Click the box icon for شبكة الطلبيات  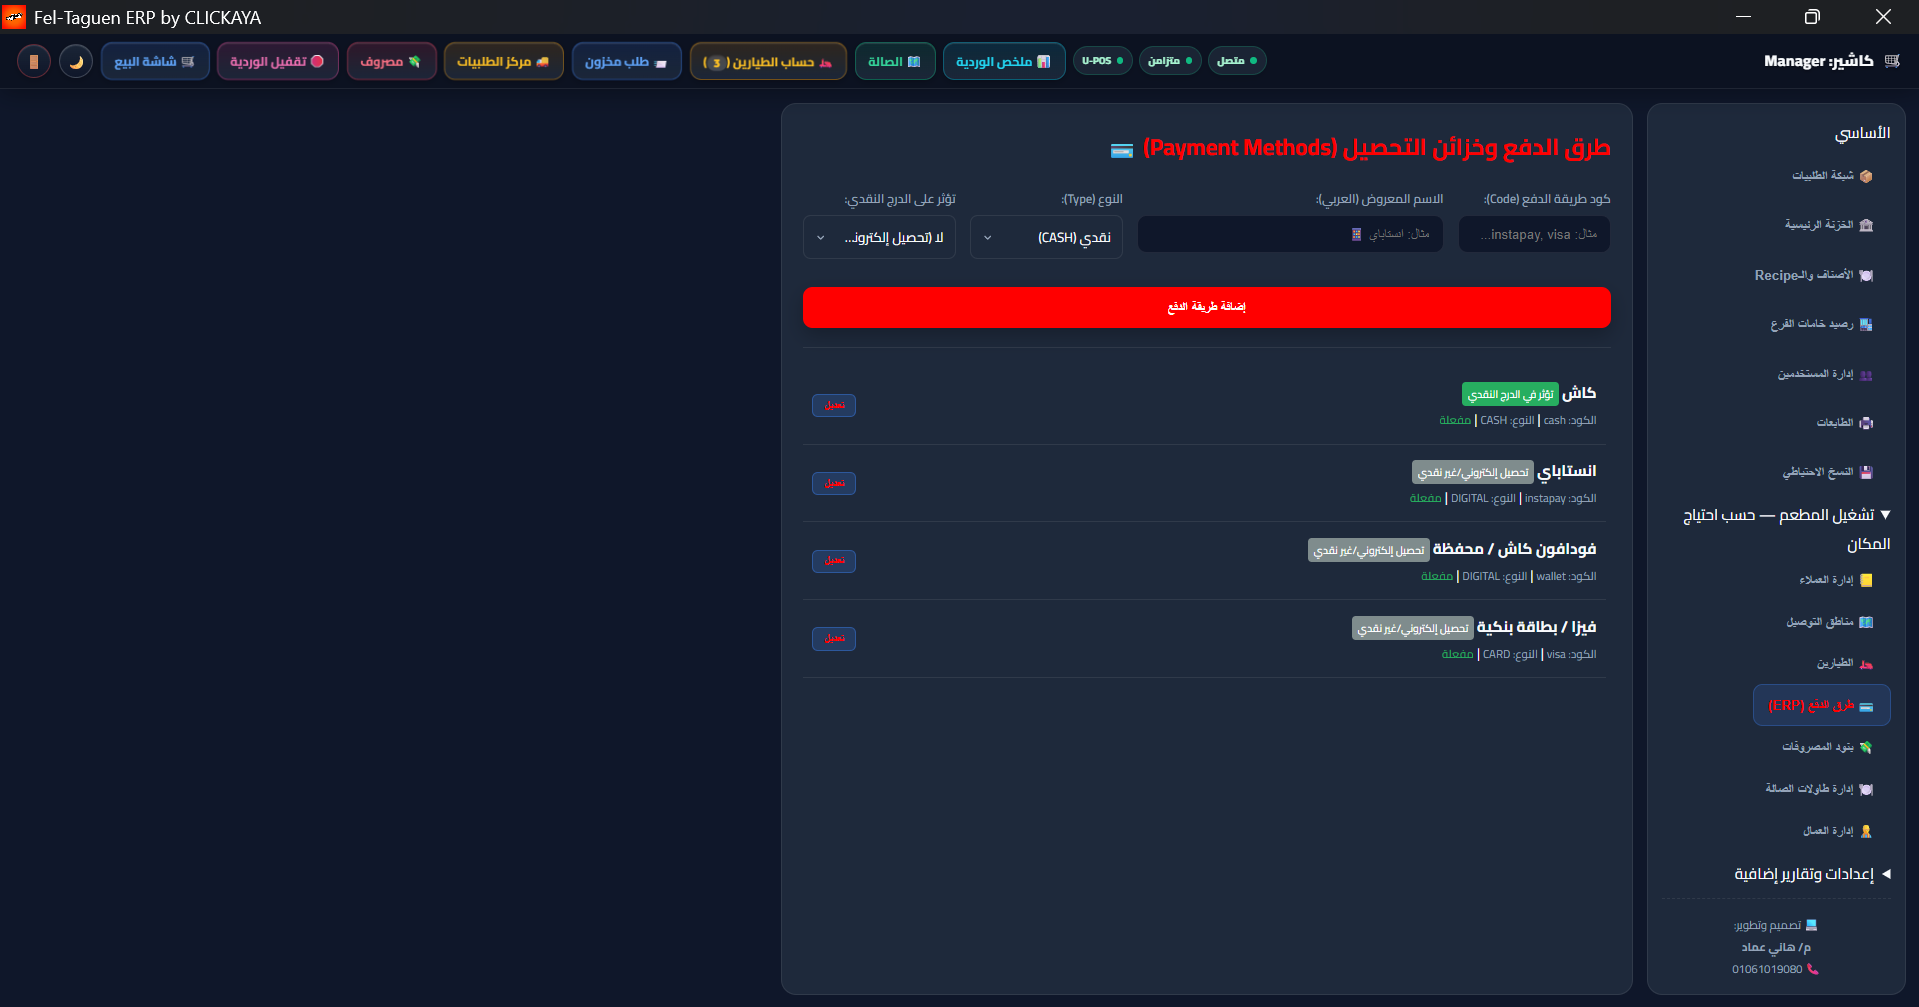click(x=1866, y=176)
